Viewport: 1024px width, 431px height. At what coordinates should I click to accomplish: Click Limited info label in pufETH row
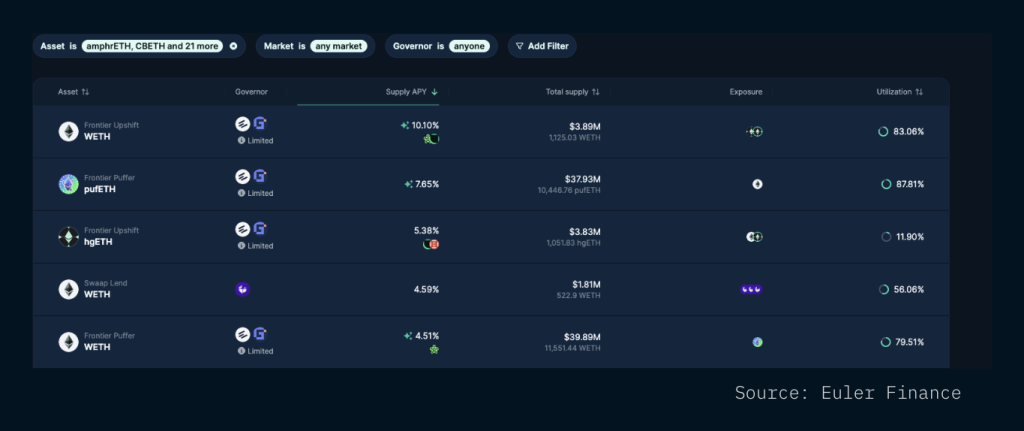pos(255,193)
